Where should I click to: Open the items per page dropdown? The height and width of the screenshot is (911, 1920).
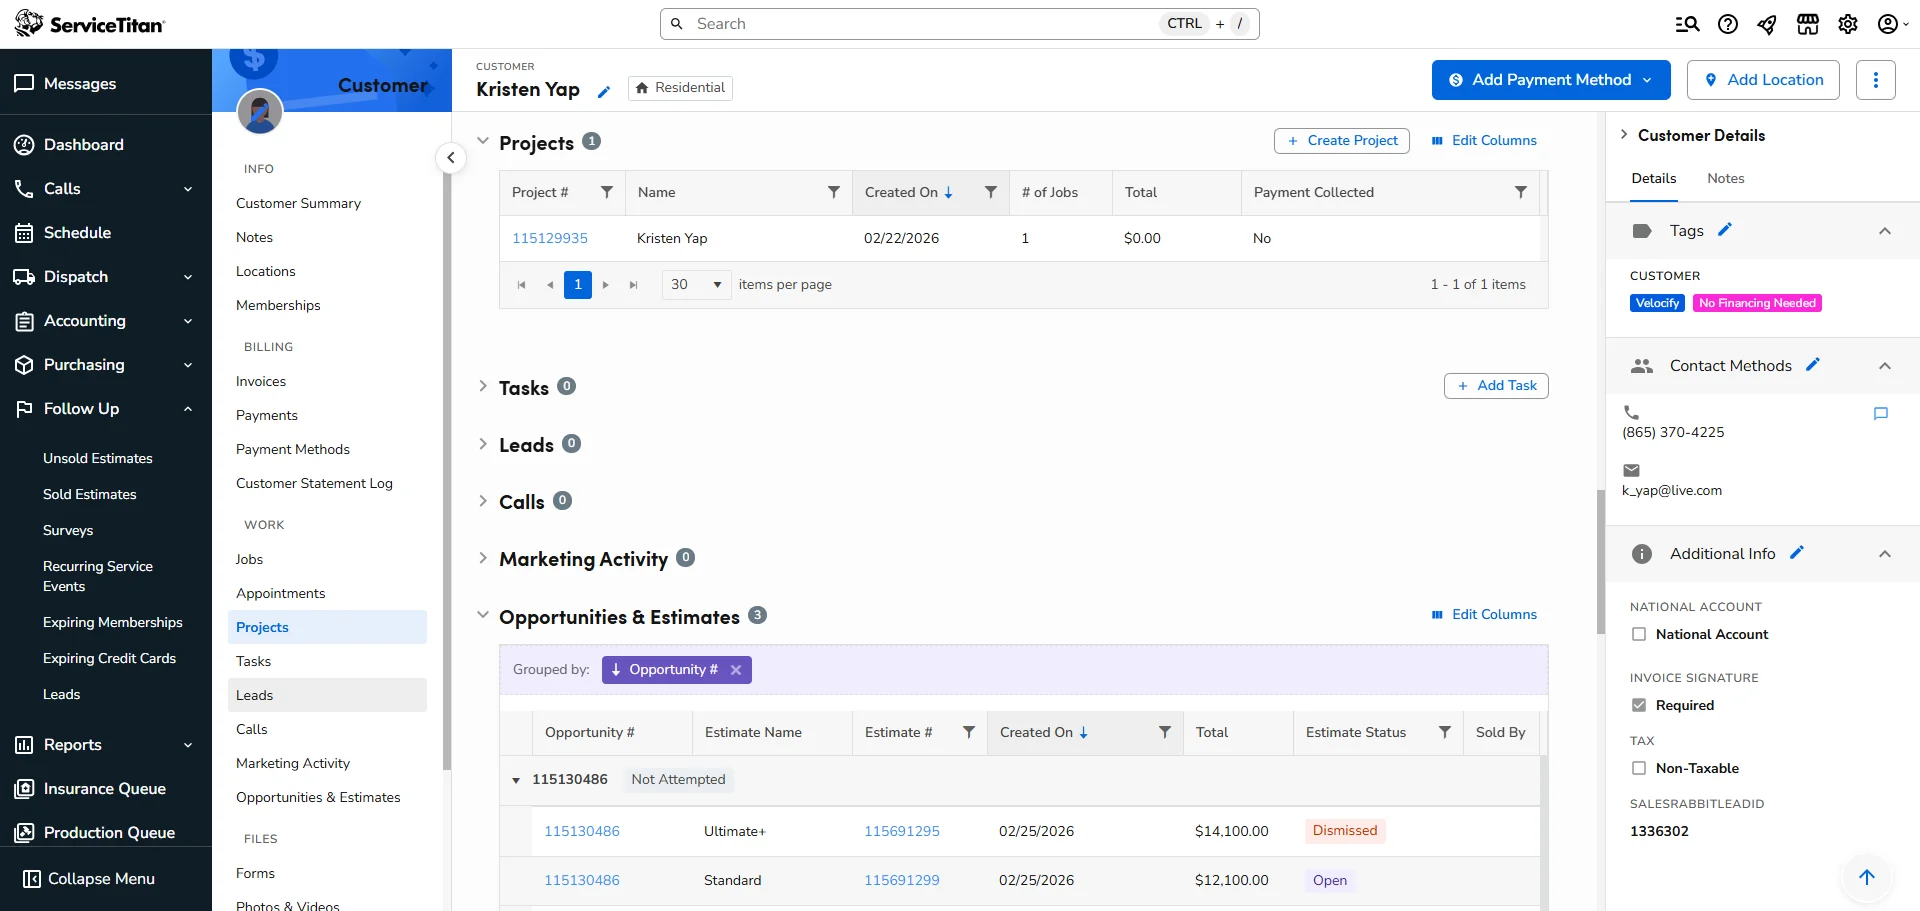(x=696, y=284)
